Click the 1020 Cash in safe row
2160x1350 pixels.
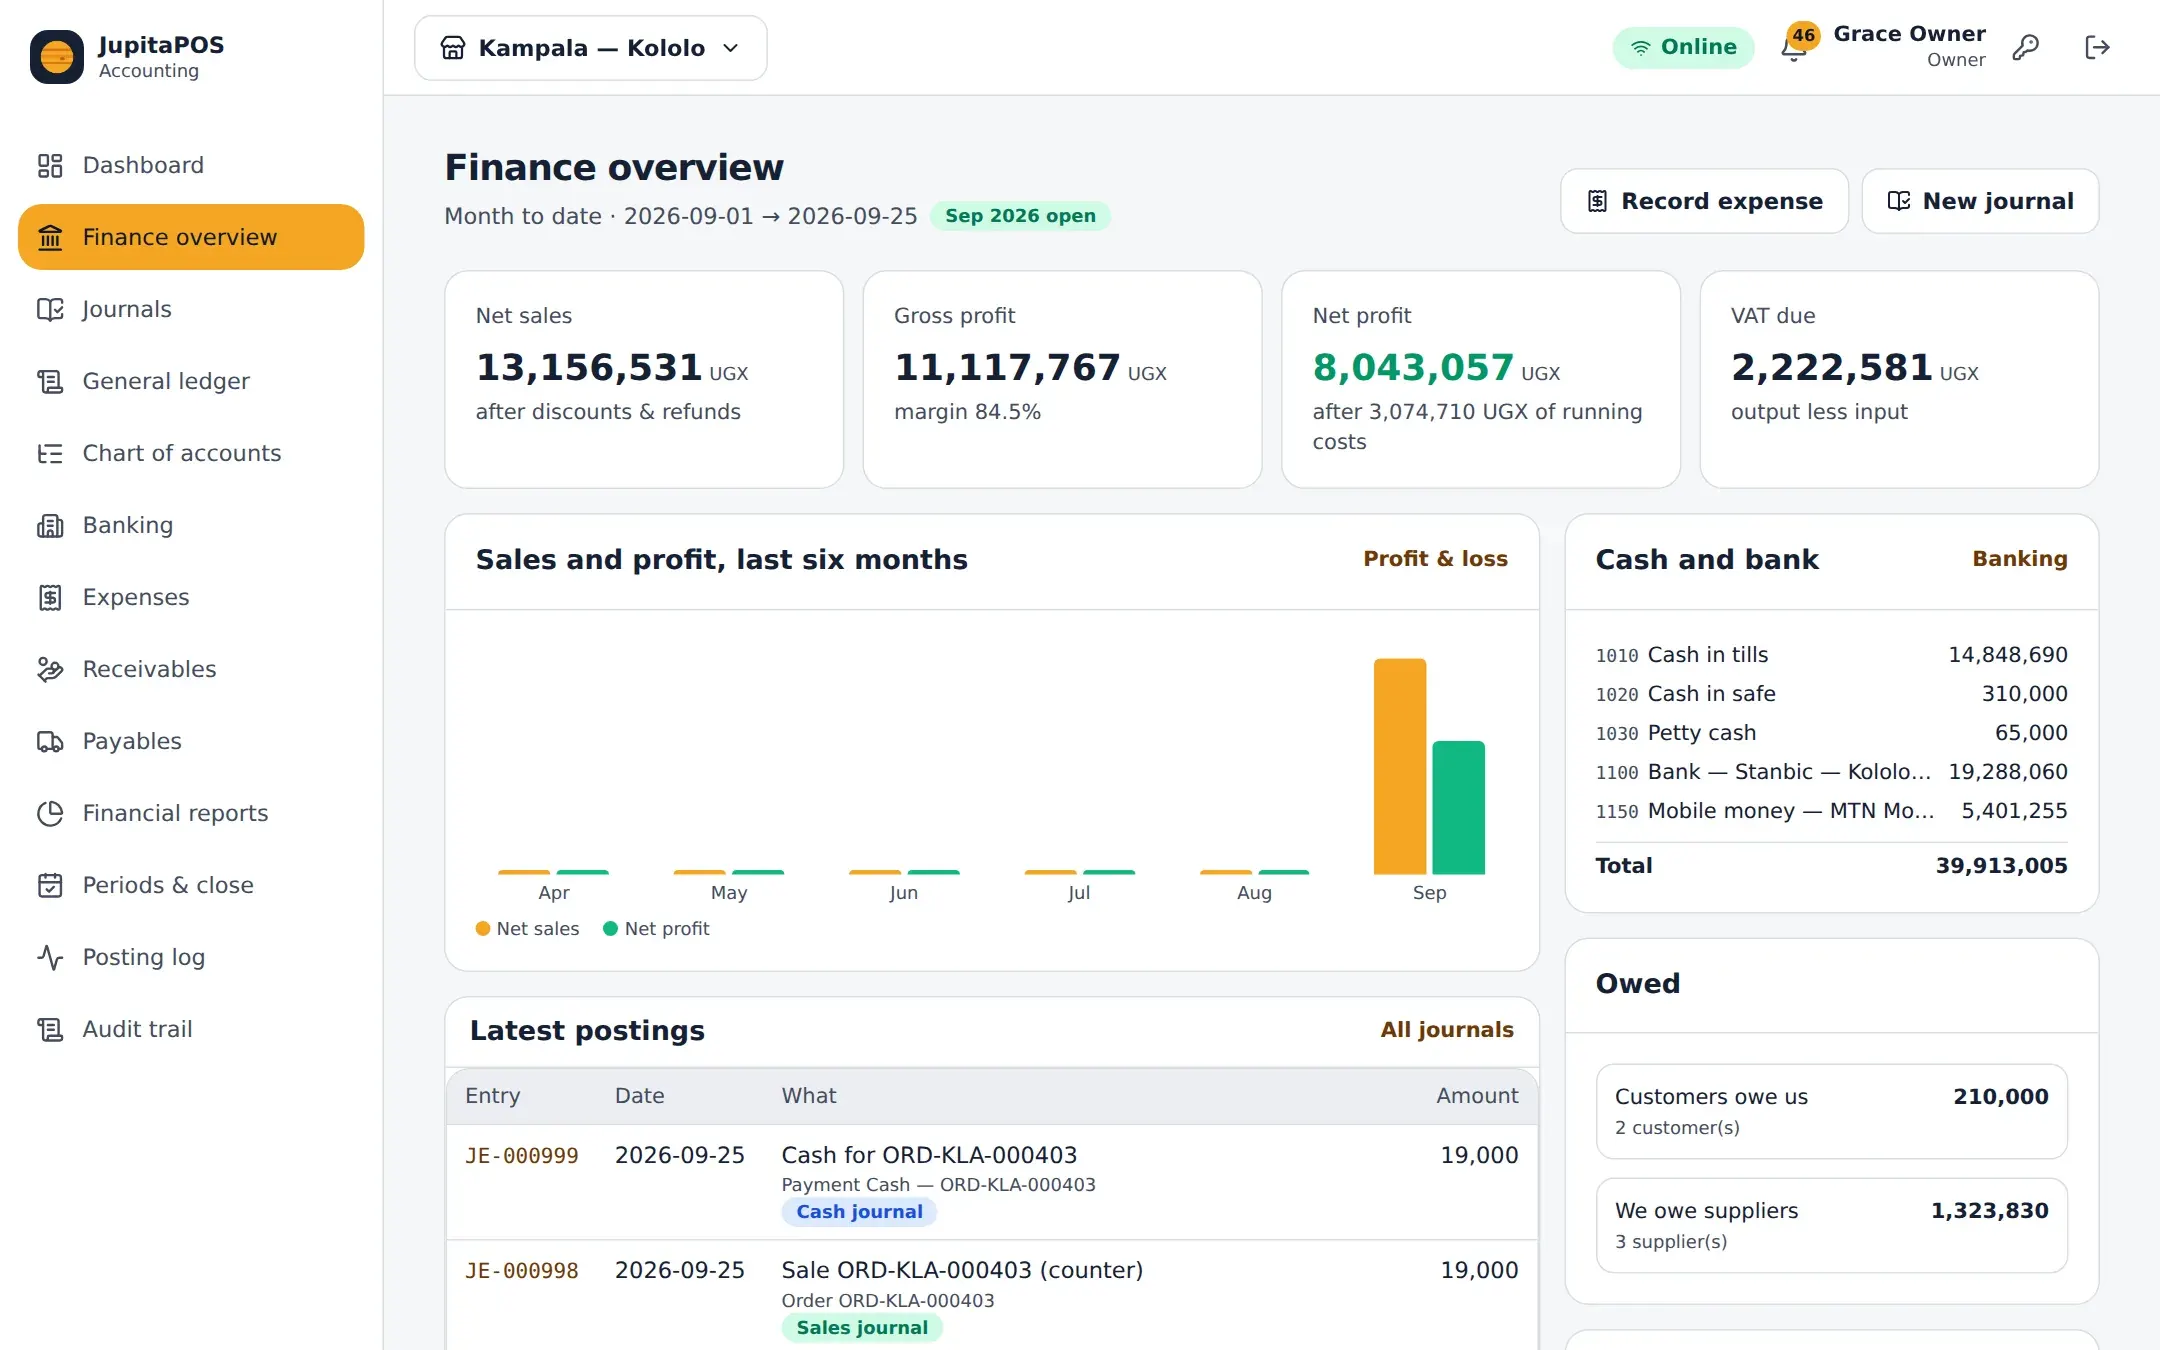click(1831, 694)
